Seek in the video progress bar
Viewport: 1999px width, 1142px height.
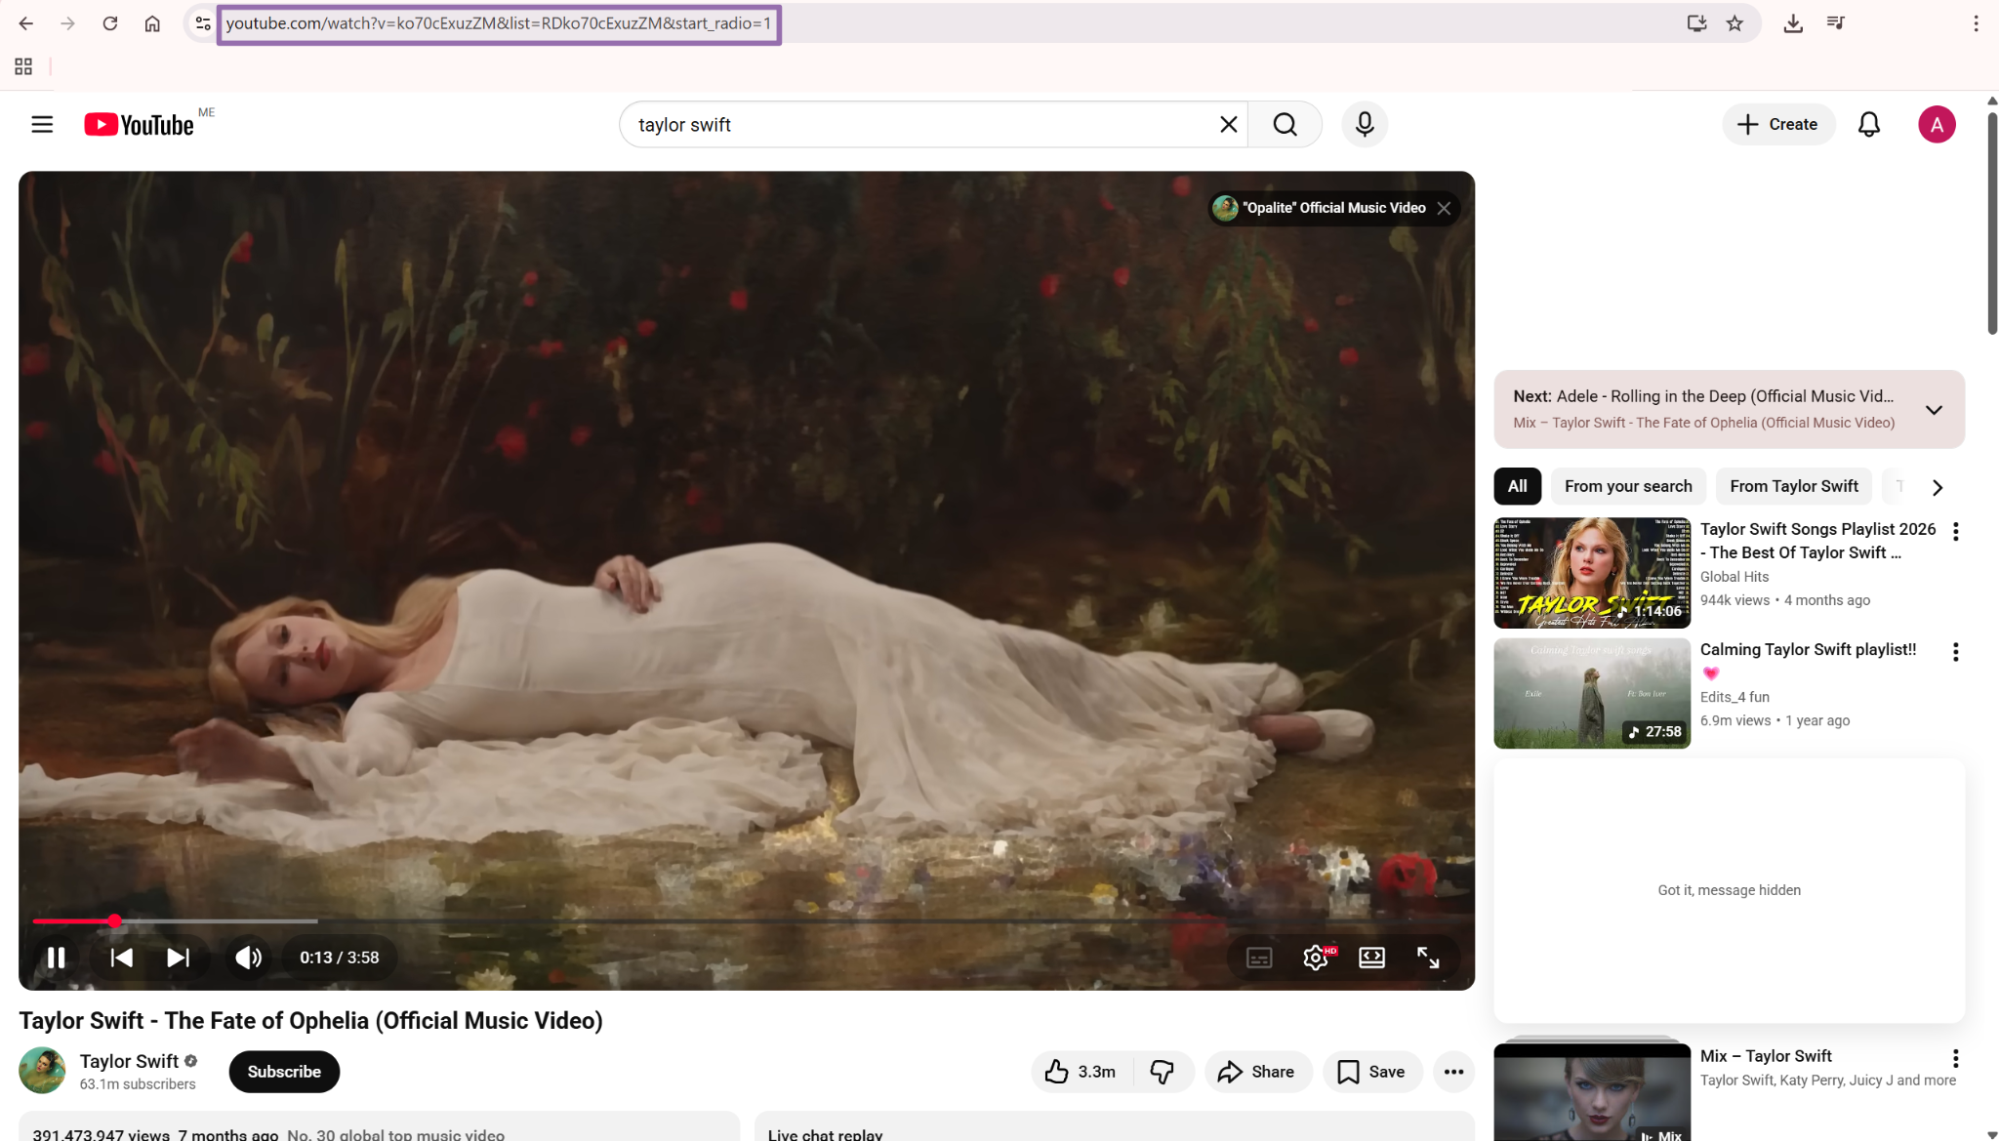746,920
